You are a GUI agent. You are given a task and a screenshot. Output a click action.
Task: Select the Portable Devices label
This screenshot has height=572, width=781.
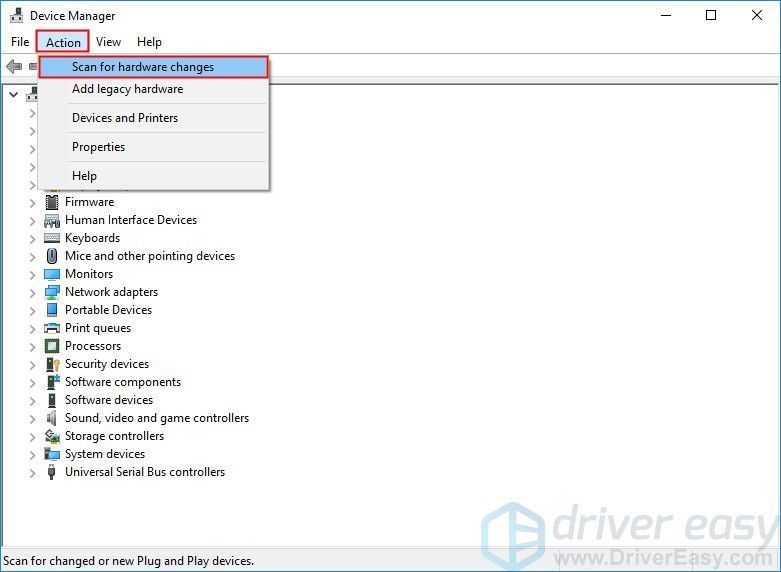pos(109,310)
